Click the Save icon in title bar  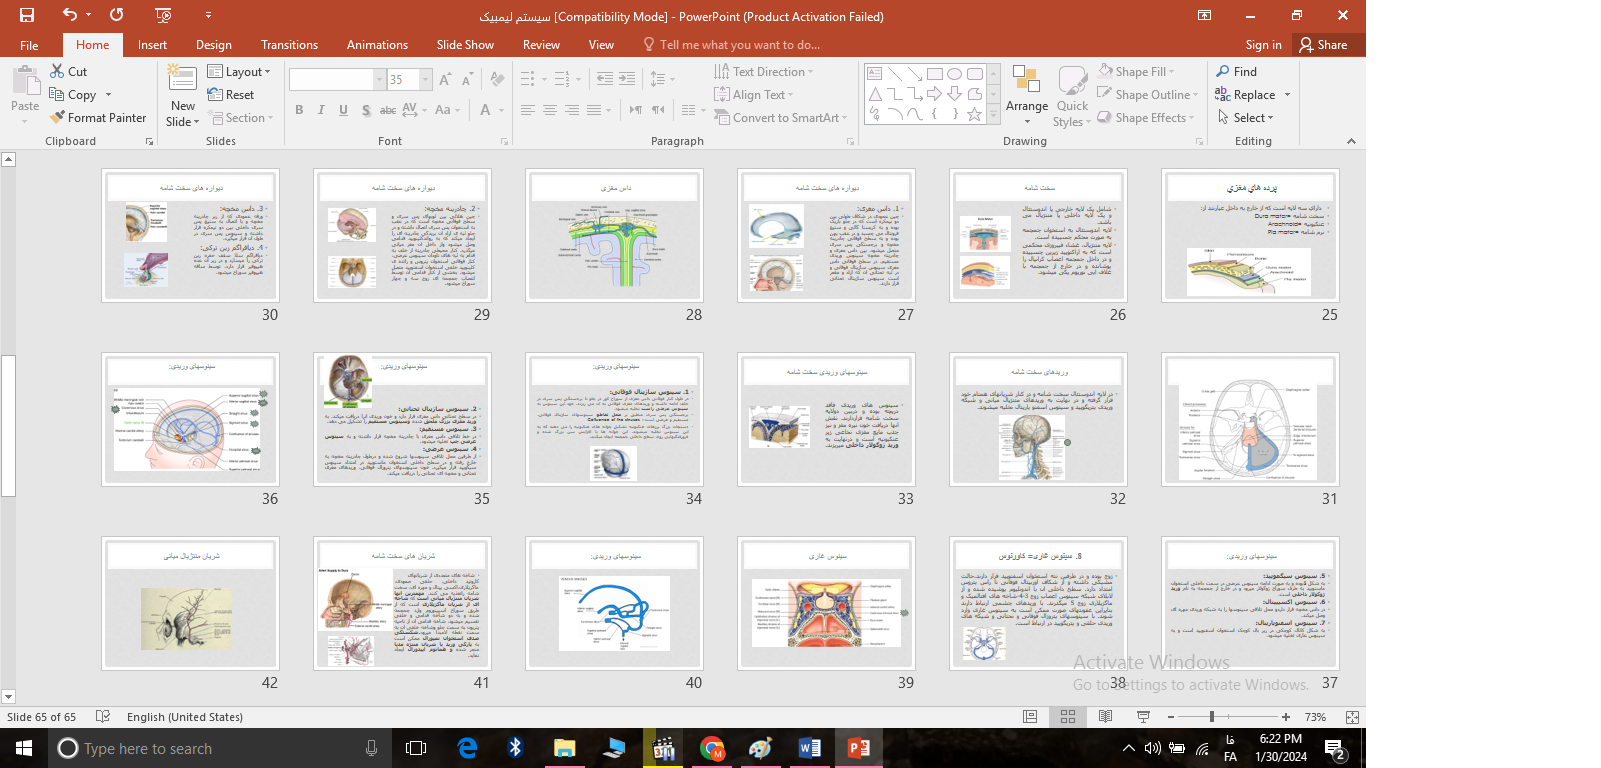pos(27,15)
